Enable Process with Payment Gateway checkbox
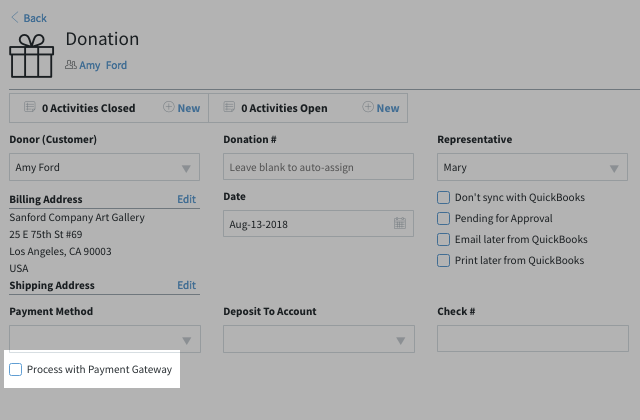Viewport: 640px width, 420px height. 16,369
